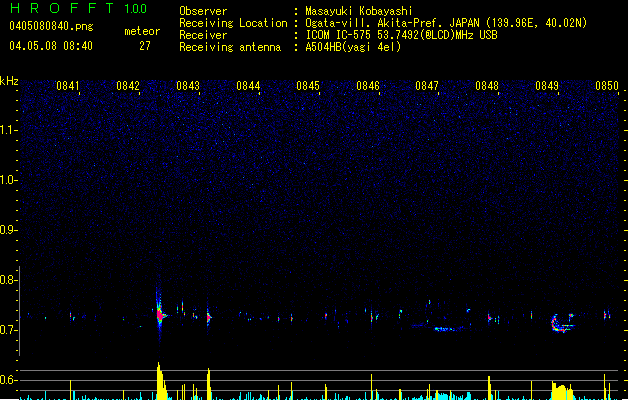Select the file name 0405080840.png
The height and width of the screenshot is (400, 629).
(51, 26)
